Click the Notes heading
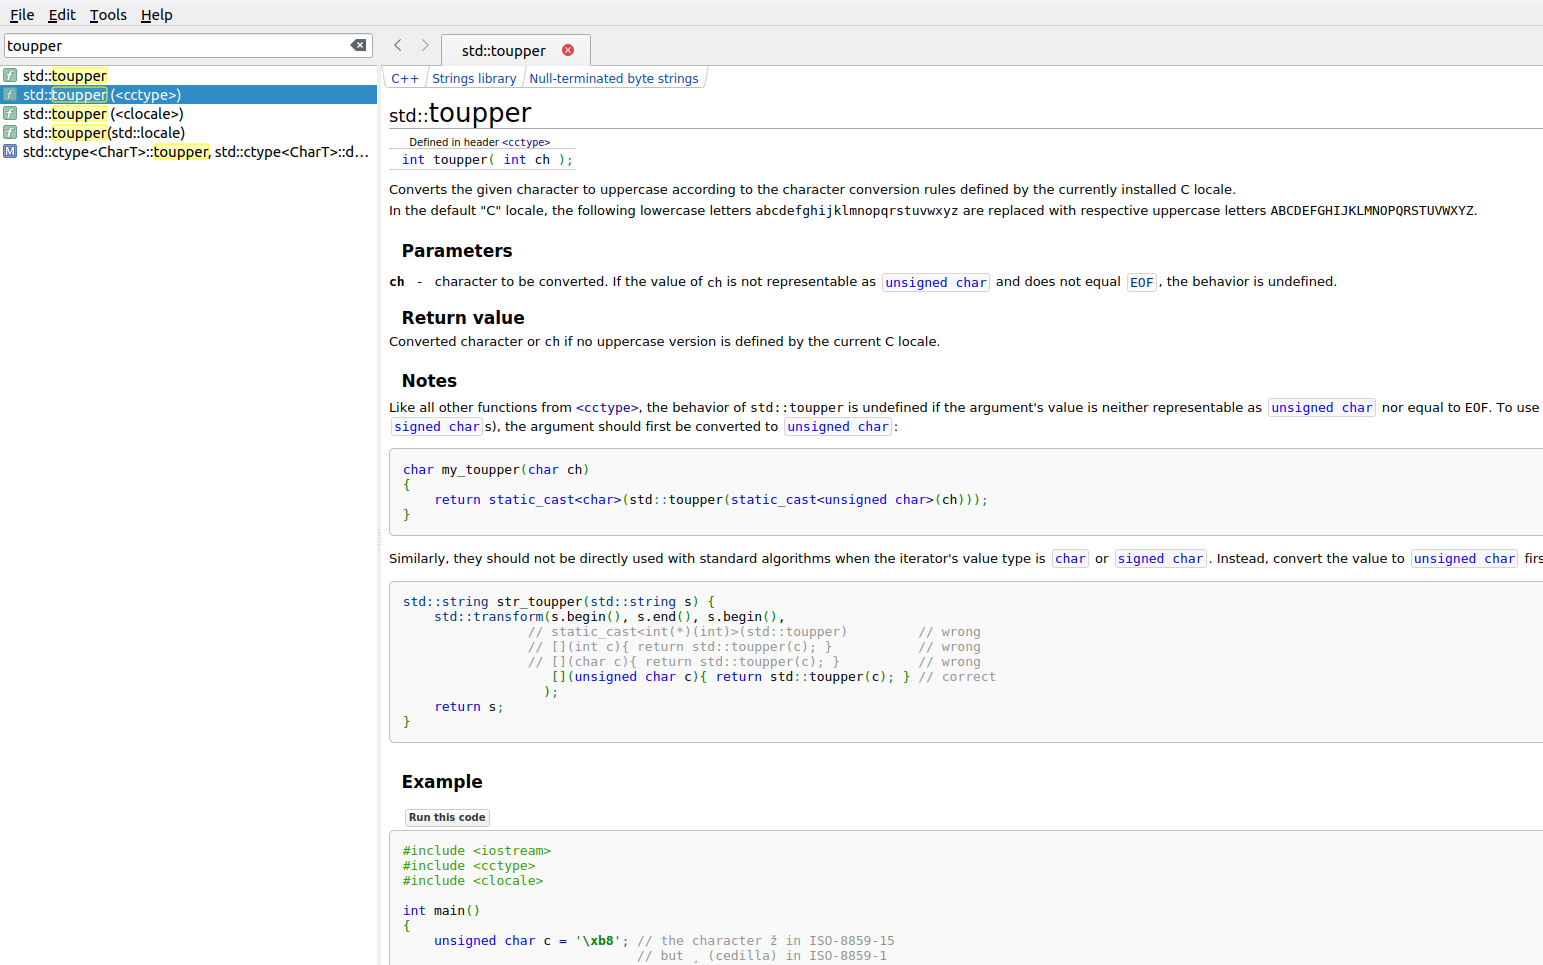Image resolution: width=1543 pixels, height=965 pixels. click(x=429, y=381)
